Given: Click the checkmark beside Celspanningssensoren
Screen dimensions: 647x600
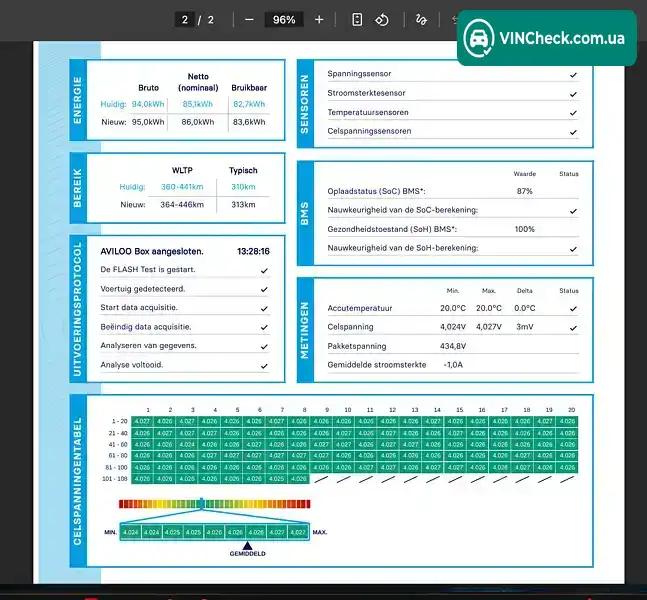Looking at the screenshot, I should pos(573,132).
